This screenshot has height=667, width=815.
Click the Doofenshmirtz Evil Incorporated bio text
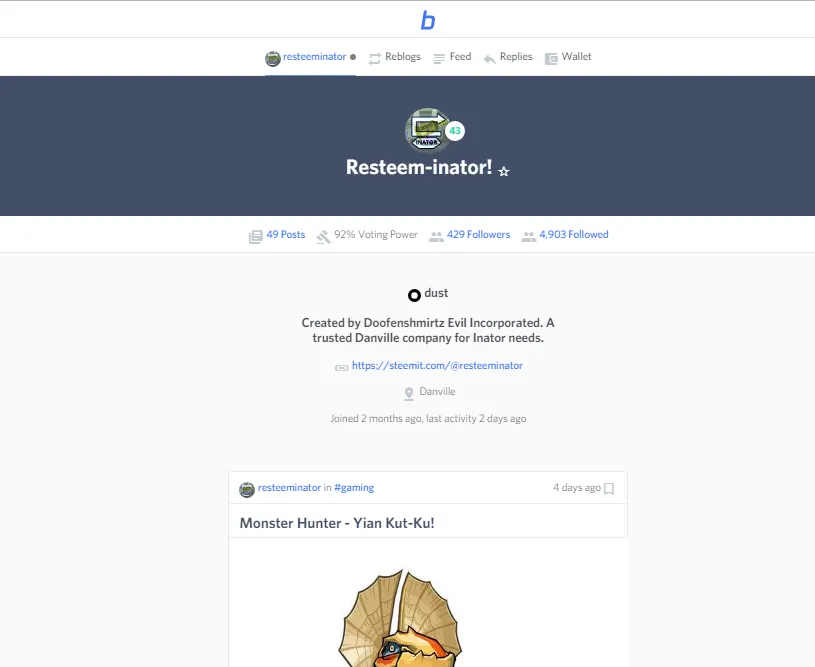428,330
